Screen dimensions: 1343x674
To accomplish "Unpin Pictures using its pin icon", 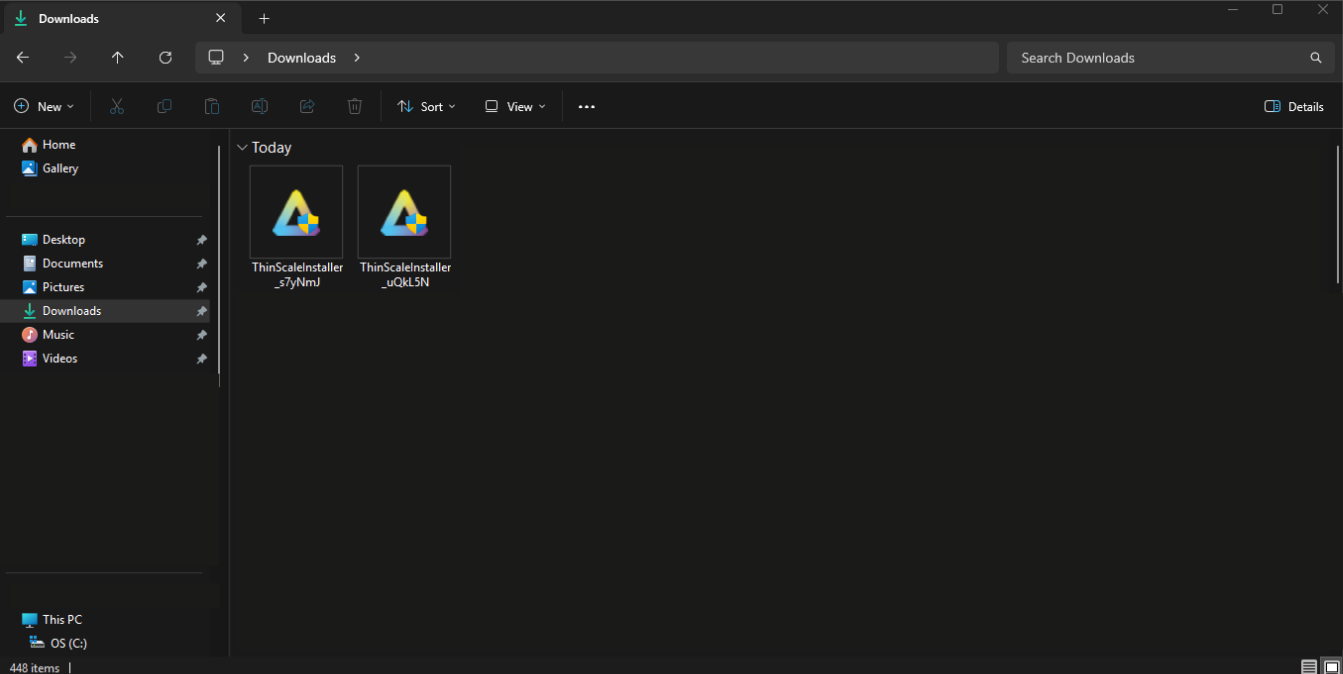I will pos(201,288).
